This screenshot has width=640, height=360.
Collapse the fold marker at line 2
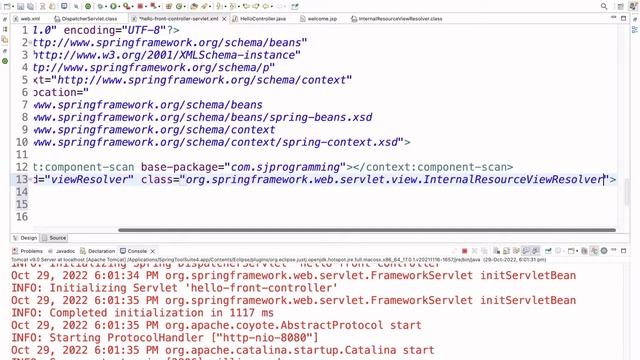coord(30,42)
